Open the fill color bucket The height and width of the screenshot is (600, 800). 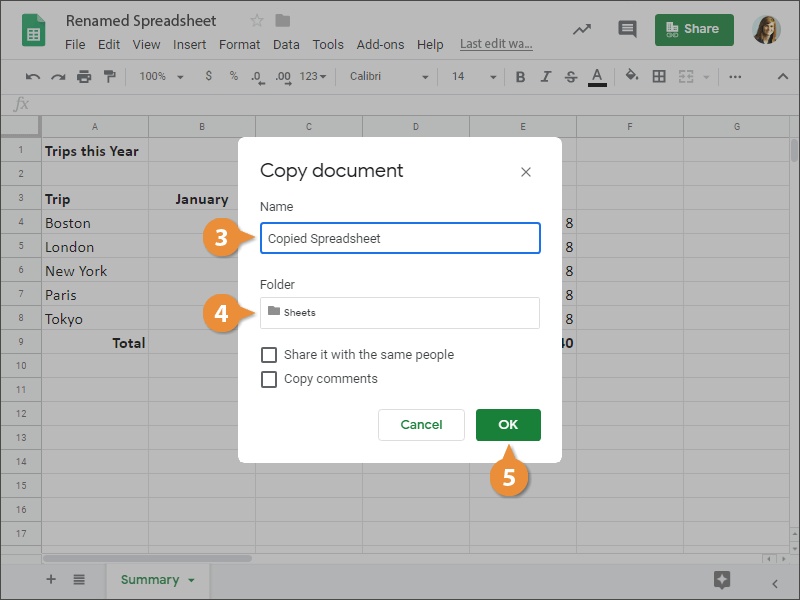click(x=631, y=76)
